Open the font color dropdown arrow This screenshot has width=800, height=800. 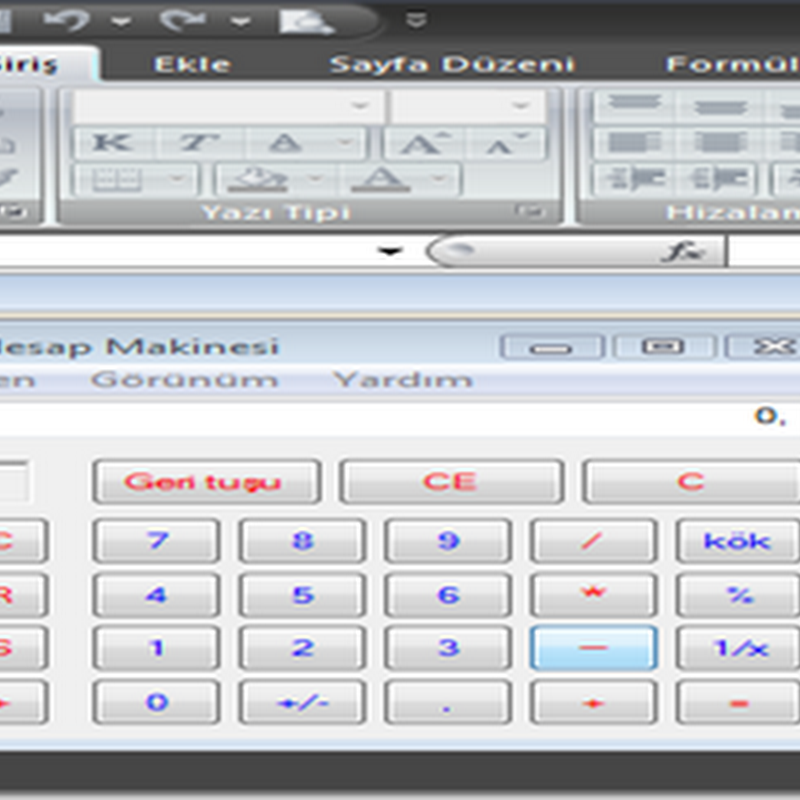click(x=440, y=180)
